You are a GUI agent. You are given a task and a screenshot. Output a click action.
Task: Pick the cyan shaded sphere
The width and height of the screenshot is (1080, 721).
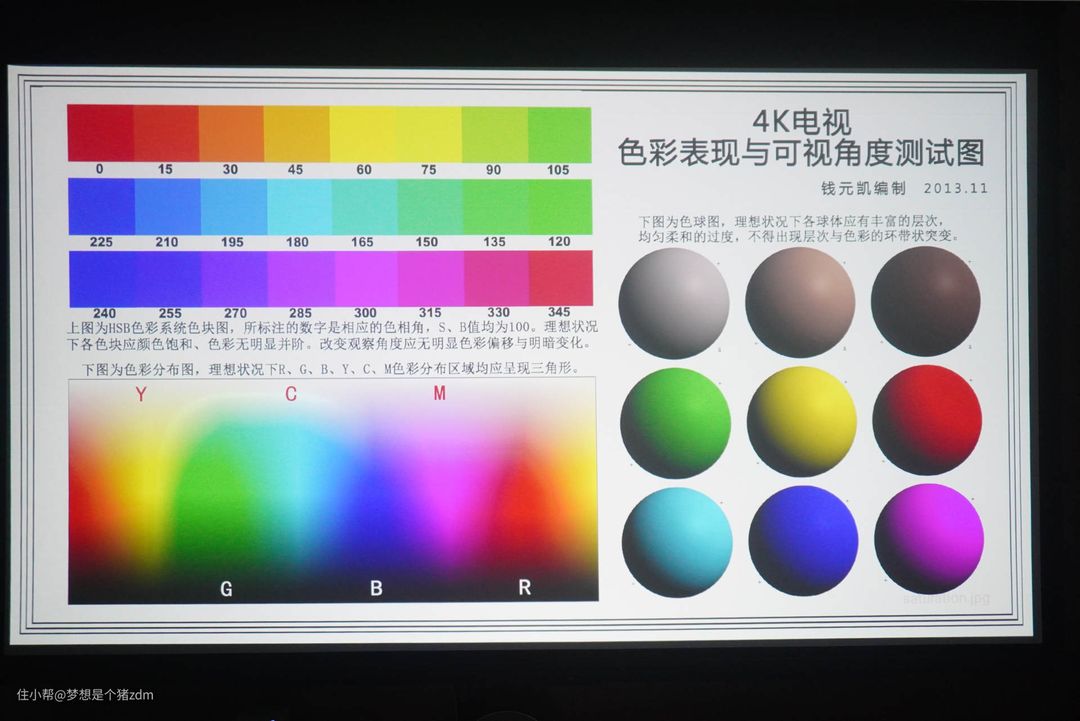point(676,542)
